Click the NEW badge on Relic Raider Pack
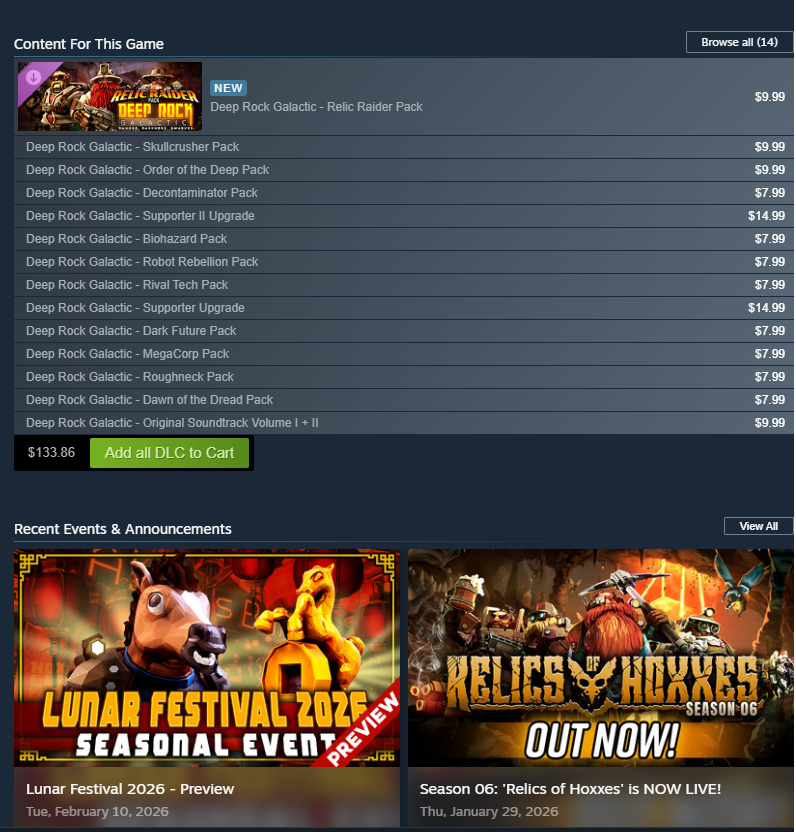796x832 pixels. [228, 88]
